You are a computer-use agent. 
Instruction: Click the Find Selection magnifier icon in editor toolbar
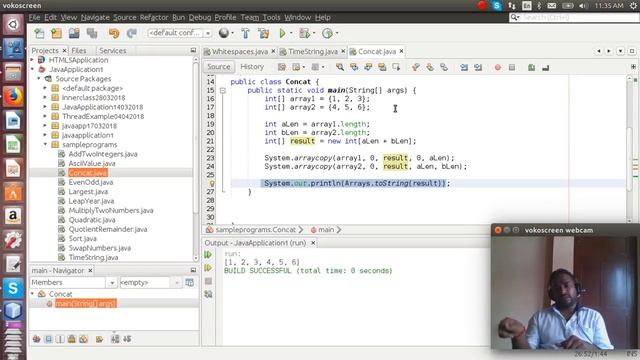pyautogui.click(x=340, y=67)
